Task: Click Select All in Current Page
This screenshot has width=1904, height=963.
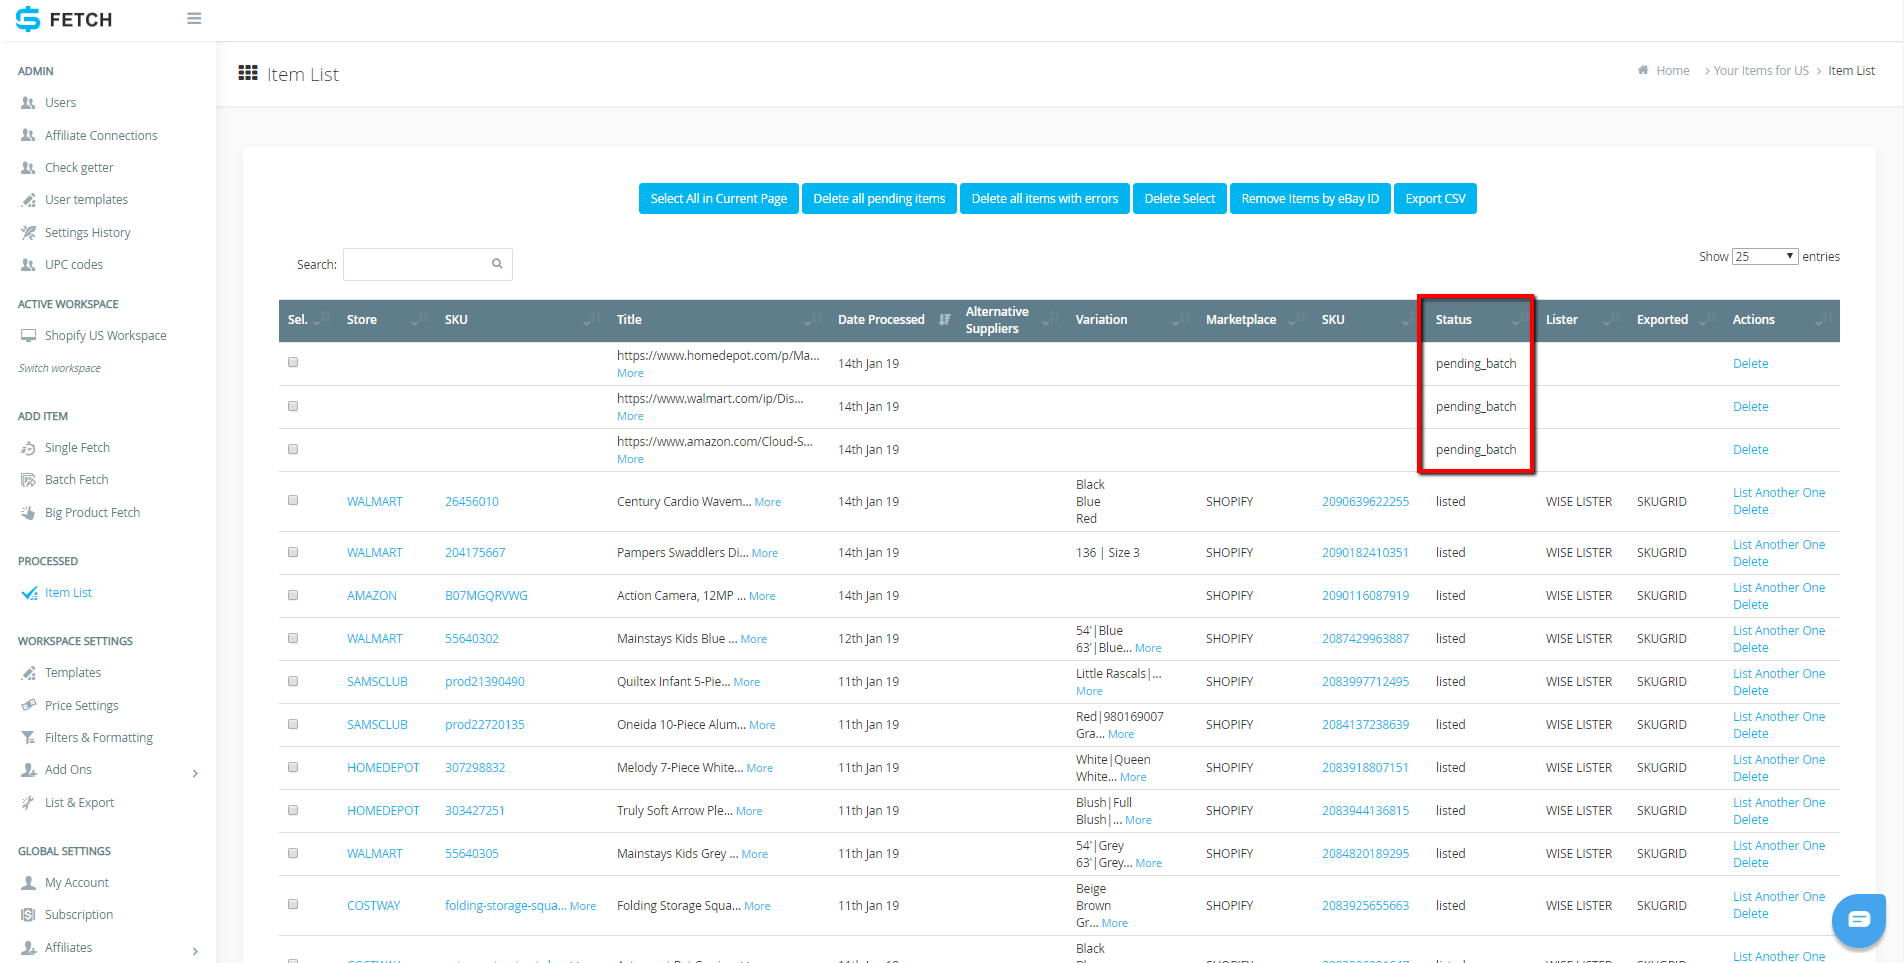Action: coord(719,199)
